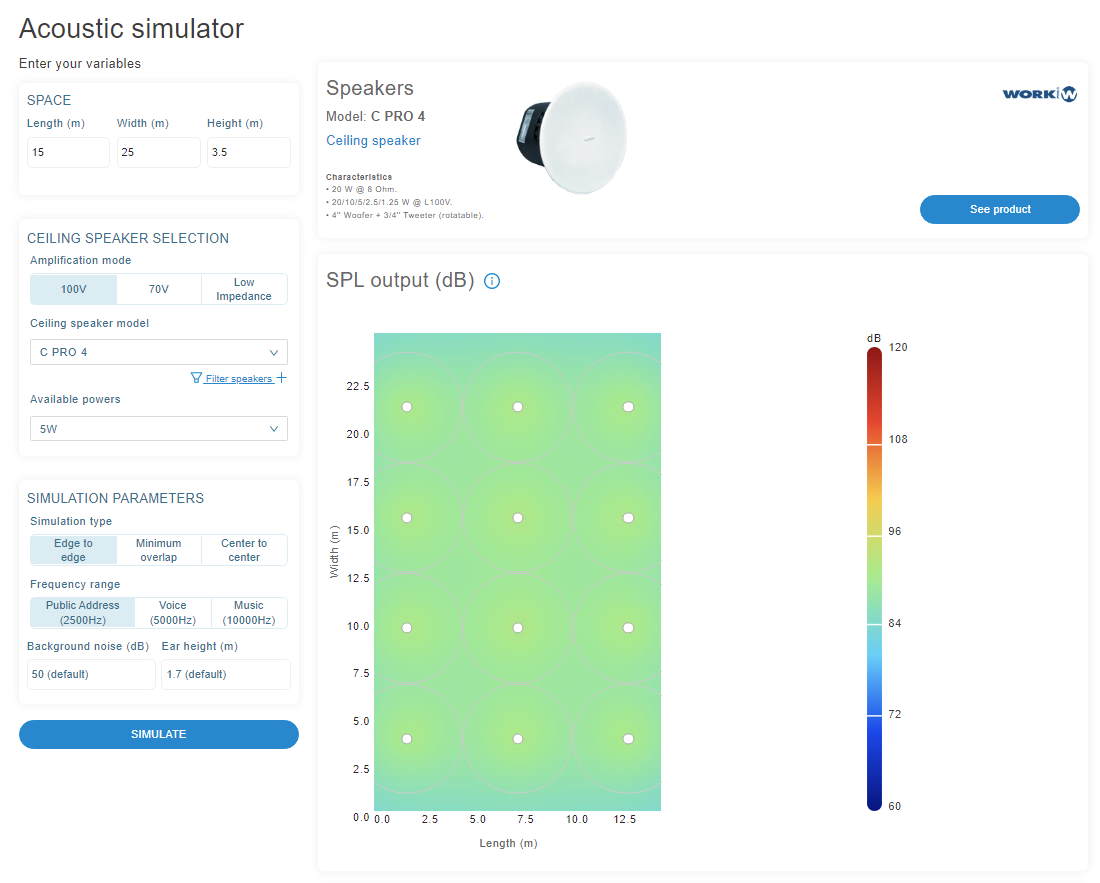Viewport: 1100px width, 883px height.
Task: Open the Ceiling speaker link
Action: point(373,141)
